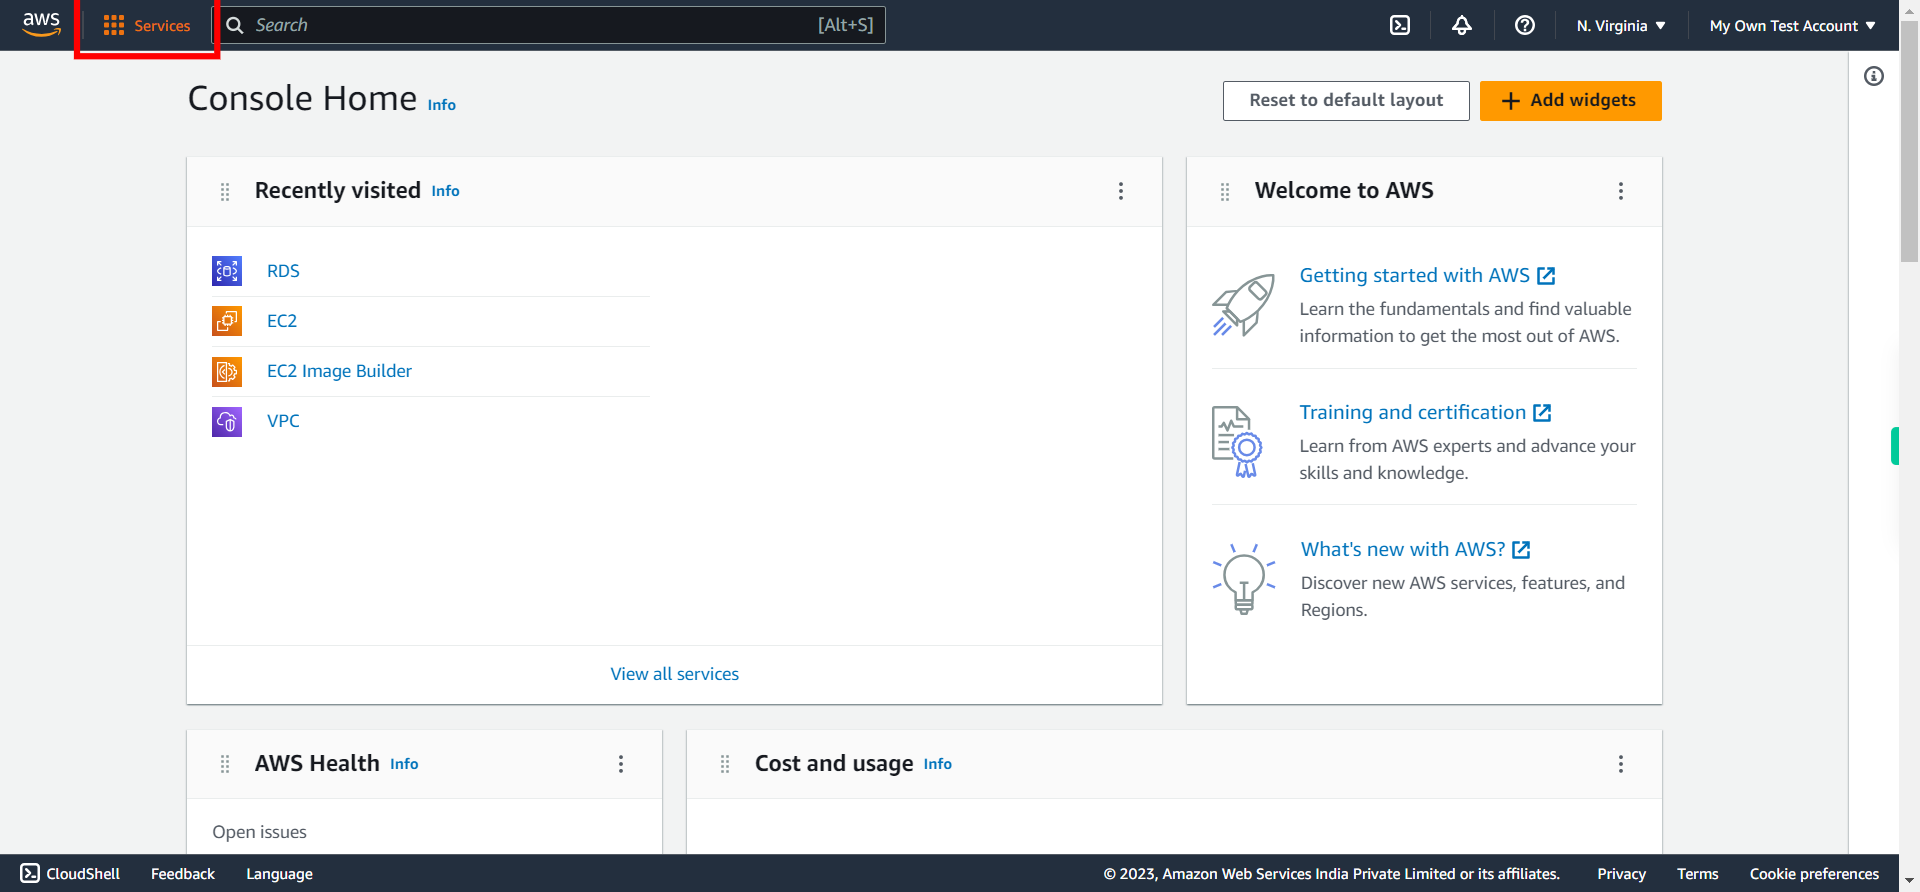Grab the Recently visited drag handle
1920x892 pixels.
(225, 191)
